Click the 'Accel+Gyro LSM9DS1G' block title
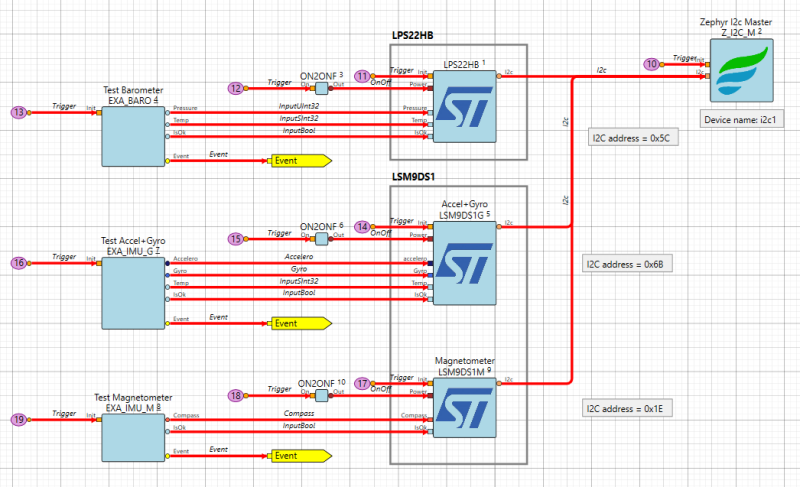Viewport: 800px width, 487px height. pos(464,210)
